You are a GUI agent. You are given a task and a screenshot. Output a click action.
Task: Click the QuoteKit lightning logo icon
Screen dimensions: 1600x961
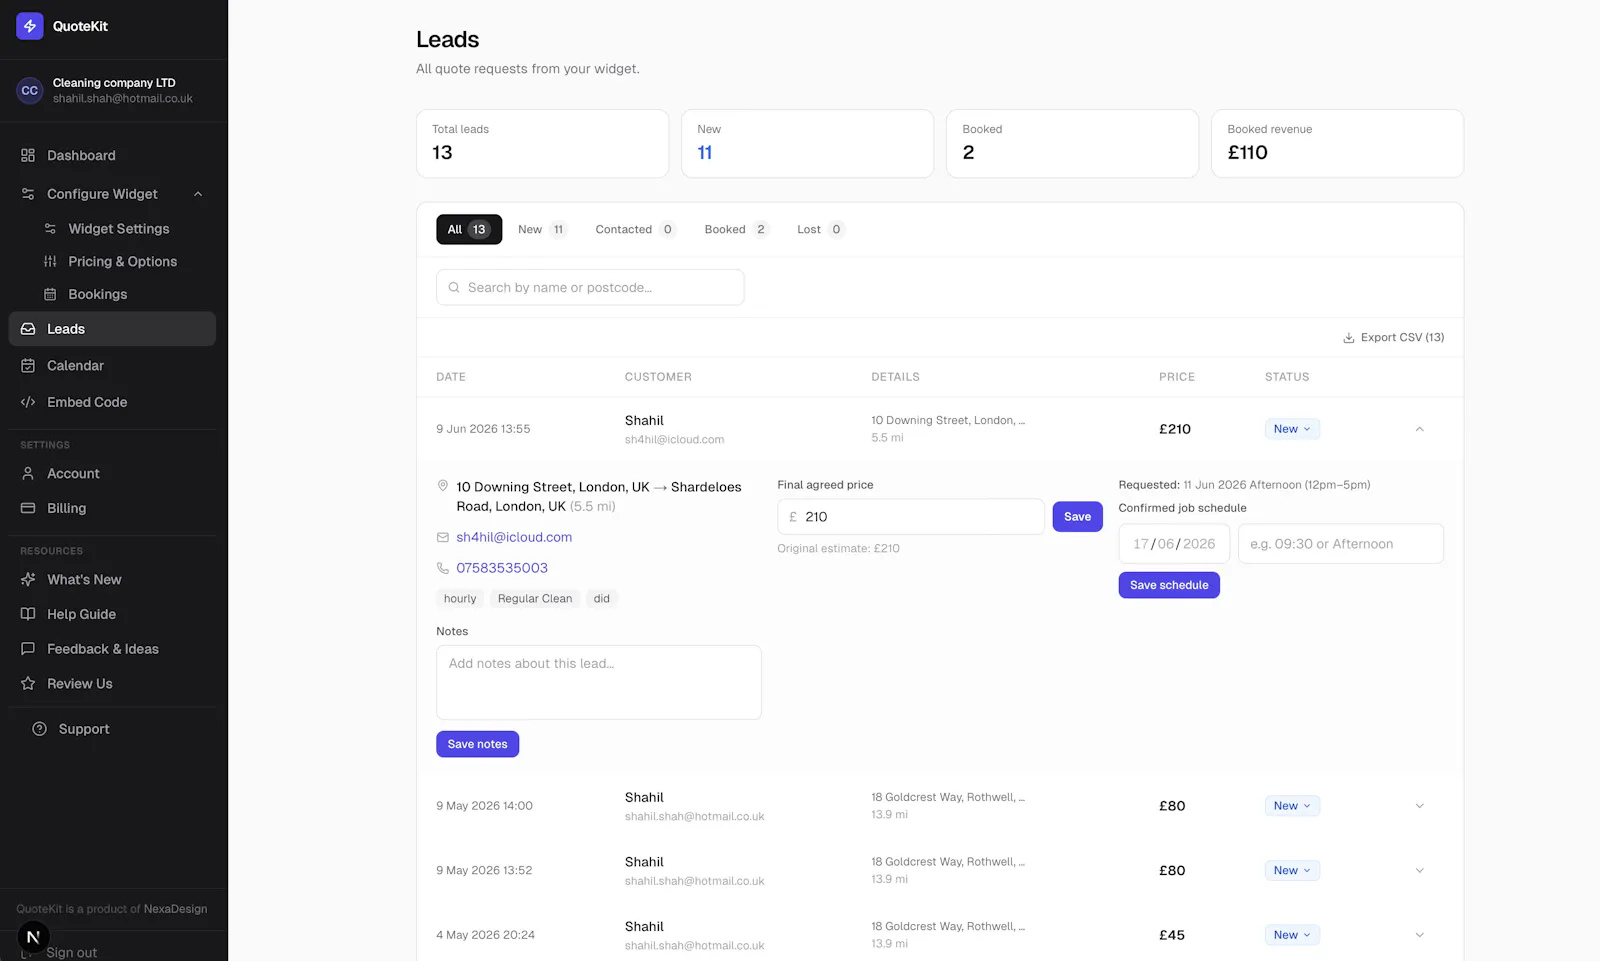tap(30, 26)
